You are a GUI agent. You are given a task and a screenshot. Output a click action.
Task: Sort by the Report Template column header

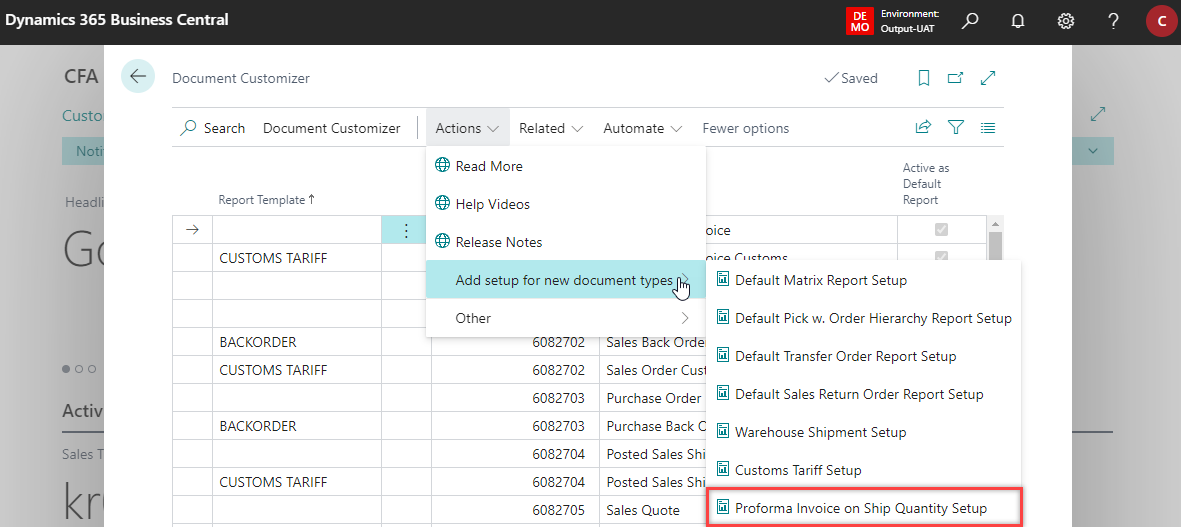click(x=267, y=200)
